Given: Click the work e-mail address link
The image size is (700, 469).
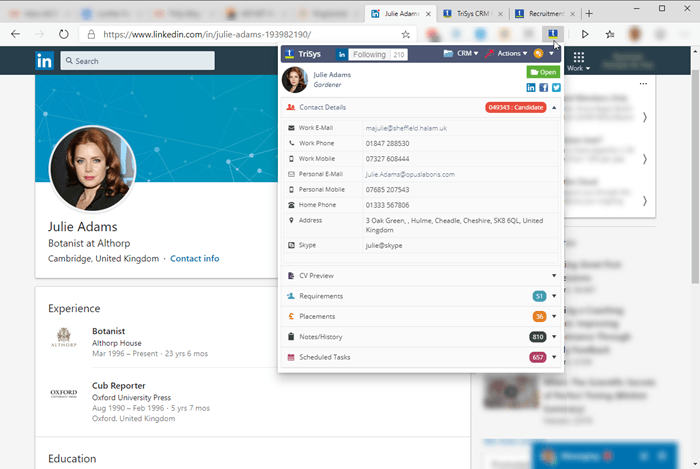Looking at the screenshot, I should (x=406, y=128).
